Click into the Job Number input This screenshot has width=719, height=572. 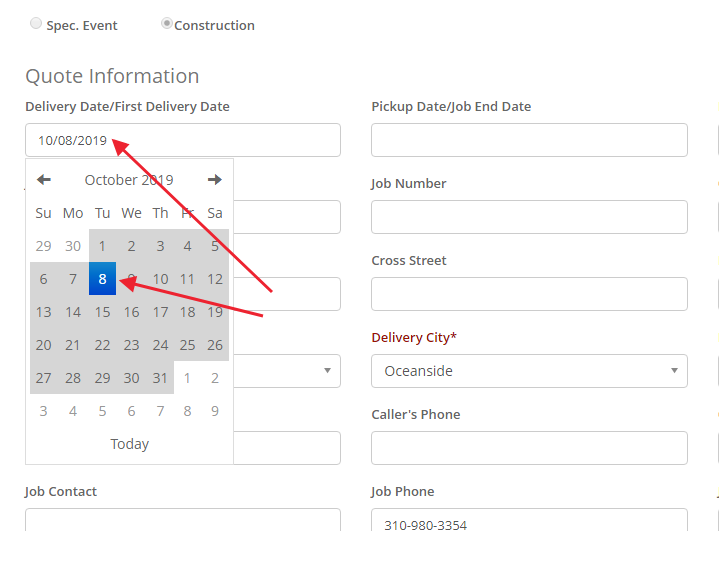coord(529,217)
